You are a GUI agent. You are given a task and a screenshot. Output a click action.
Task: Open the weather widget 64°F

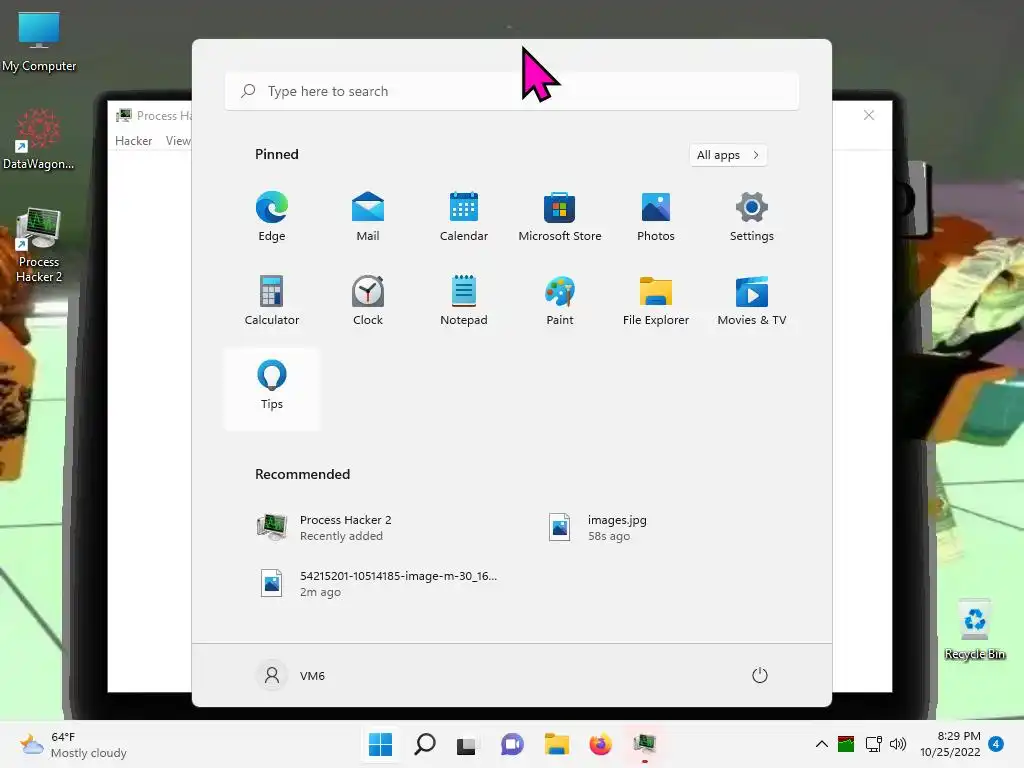tap(73, 744)
